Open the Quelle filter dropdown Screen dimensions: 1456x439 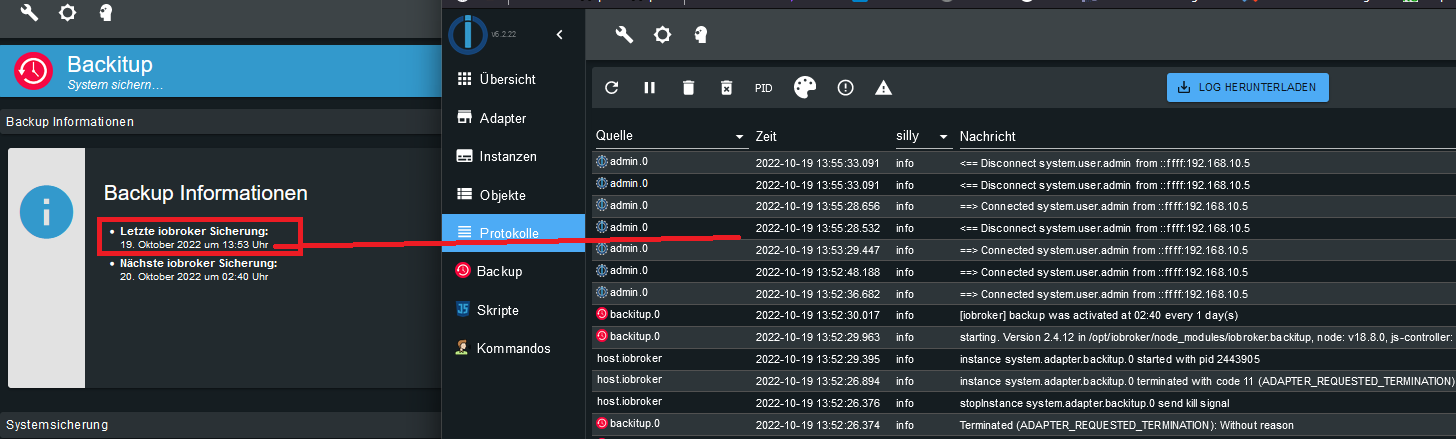click(671, 136)
